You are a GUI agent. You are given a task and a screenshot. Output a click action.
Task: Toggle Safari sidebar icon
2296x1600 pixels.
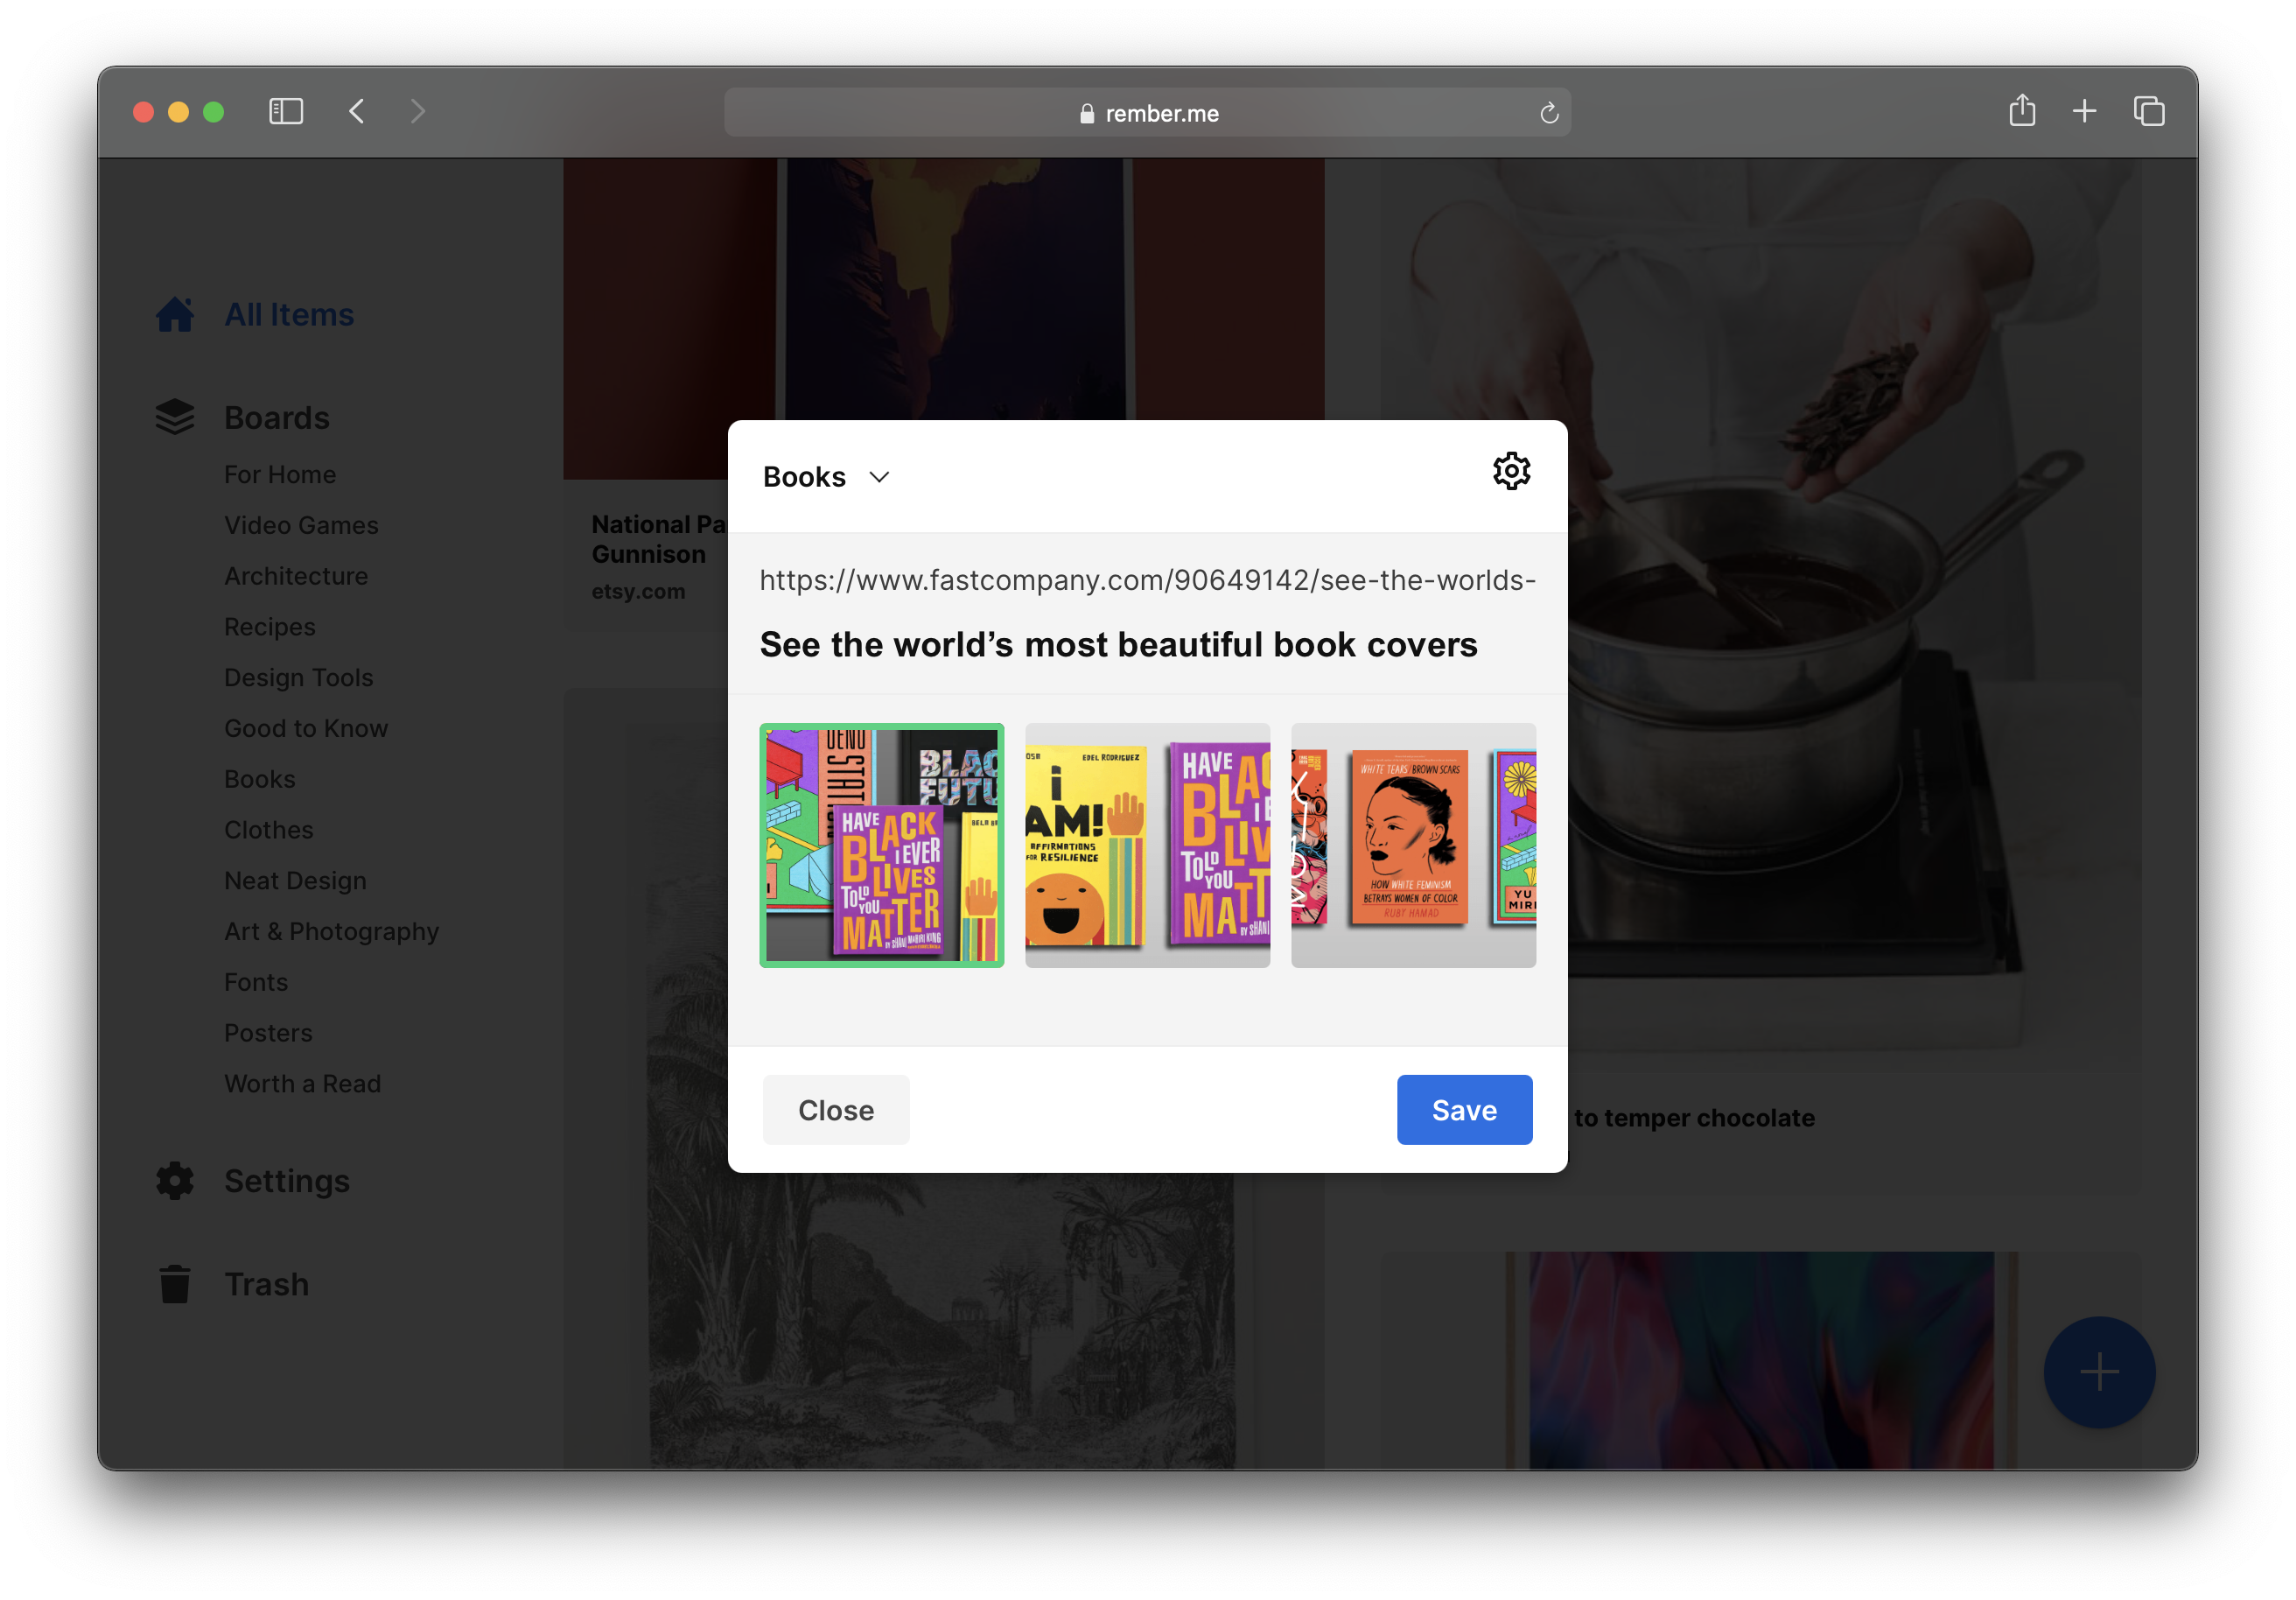point(286,111)
